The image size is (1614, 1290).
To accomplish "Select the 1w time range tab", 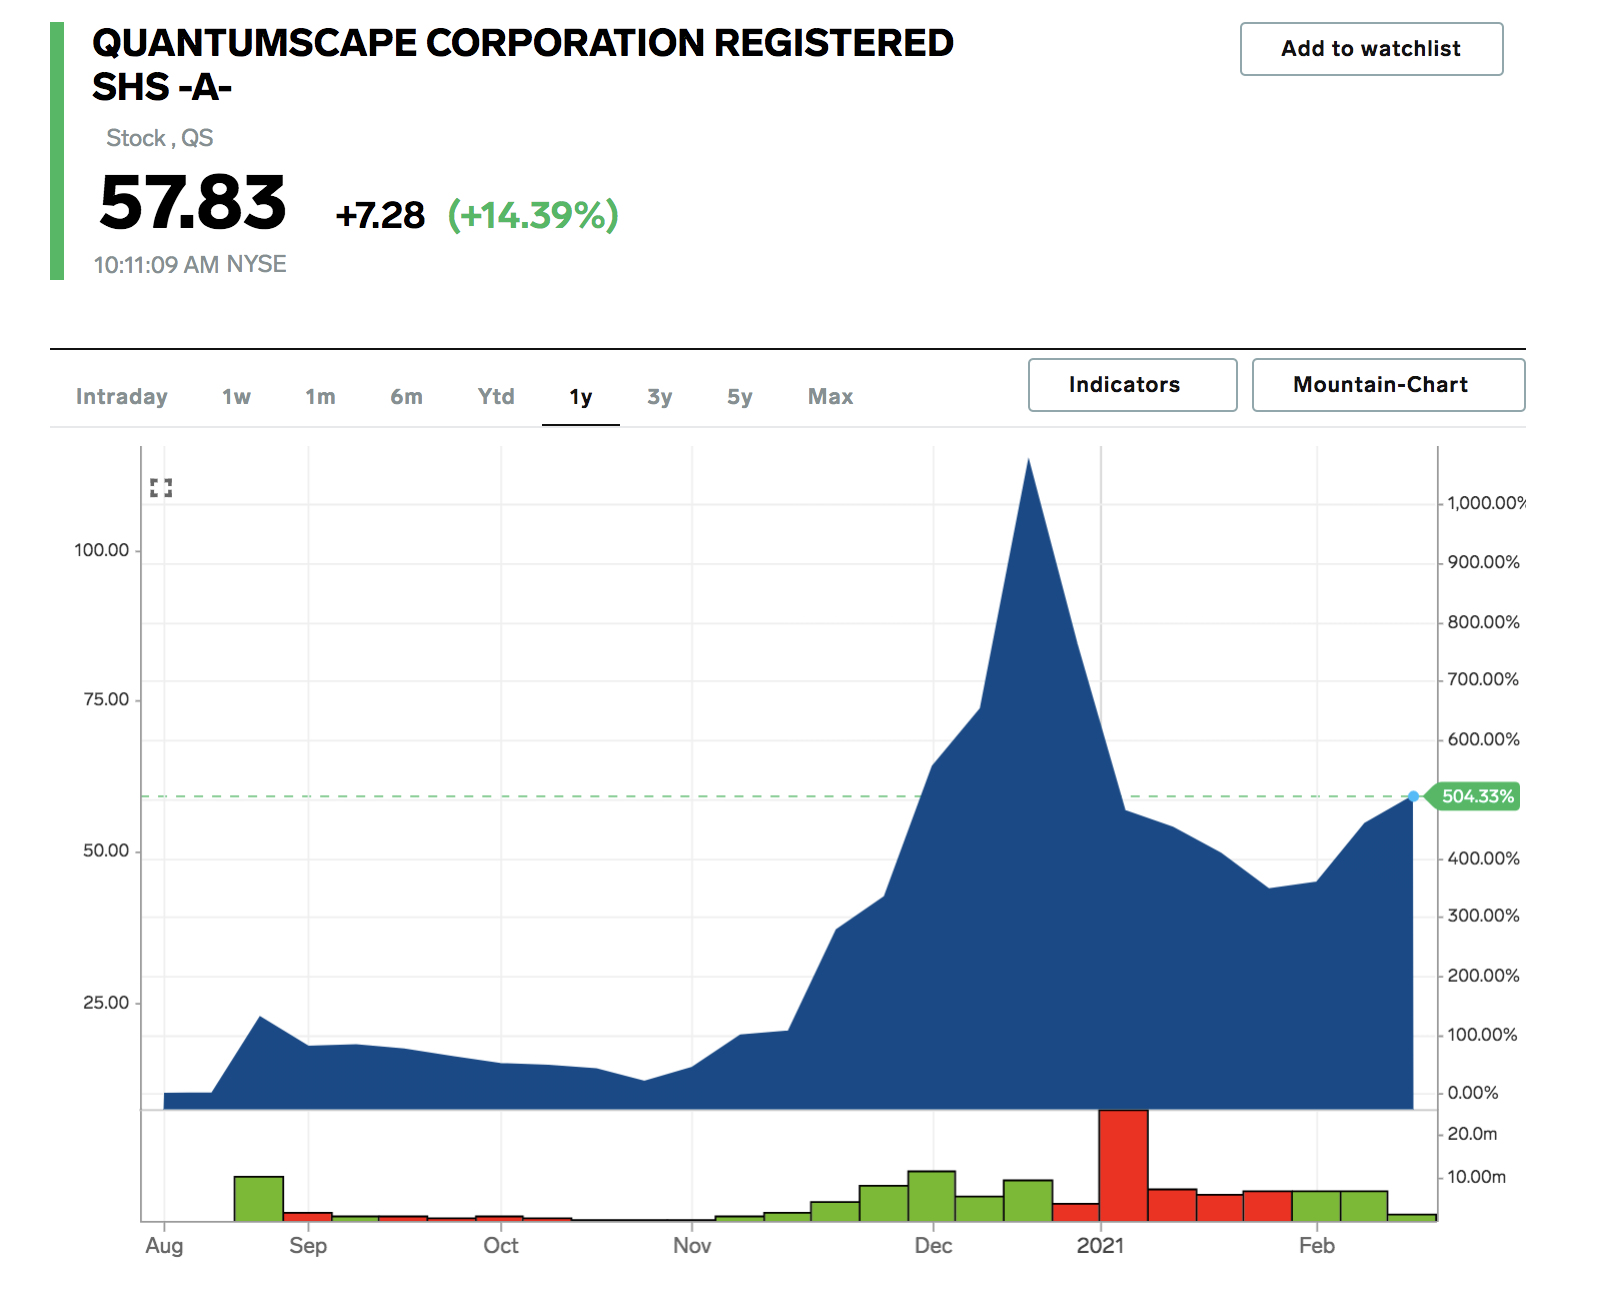I will tap(236, 397).
